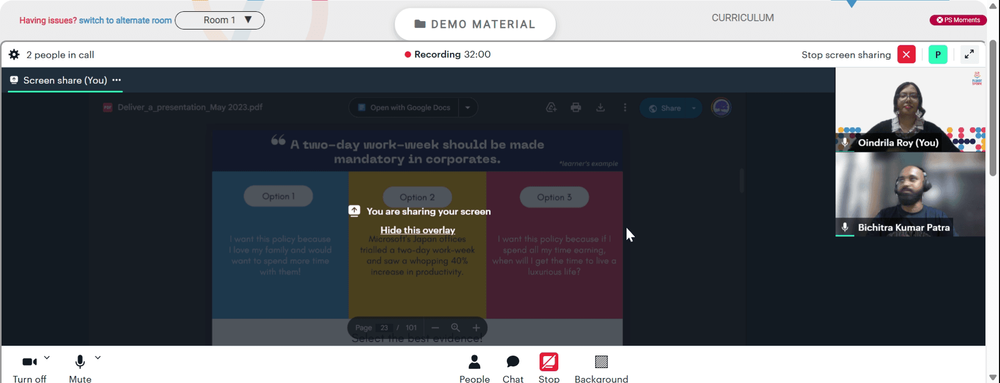Select Option 1 button on slide
1000x383 pixels.
click(278, 196)
